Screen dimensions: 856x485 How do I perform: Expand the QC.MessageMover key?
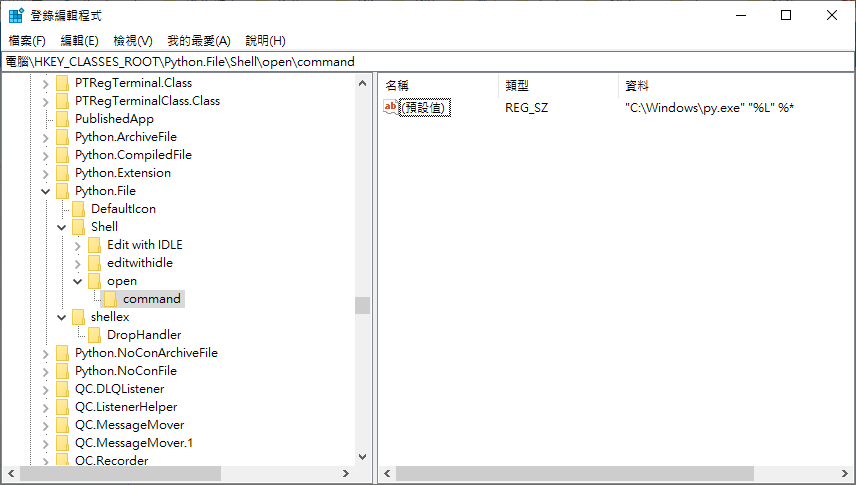click(46, 426)
